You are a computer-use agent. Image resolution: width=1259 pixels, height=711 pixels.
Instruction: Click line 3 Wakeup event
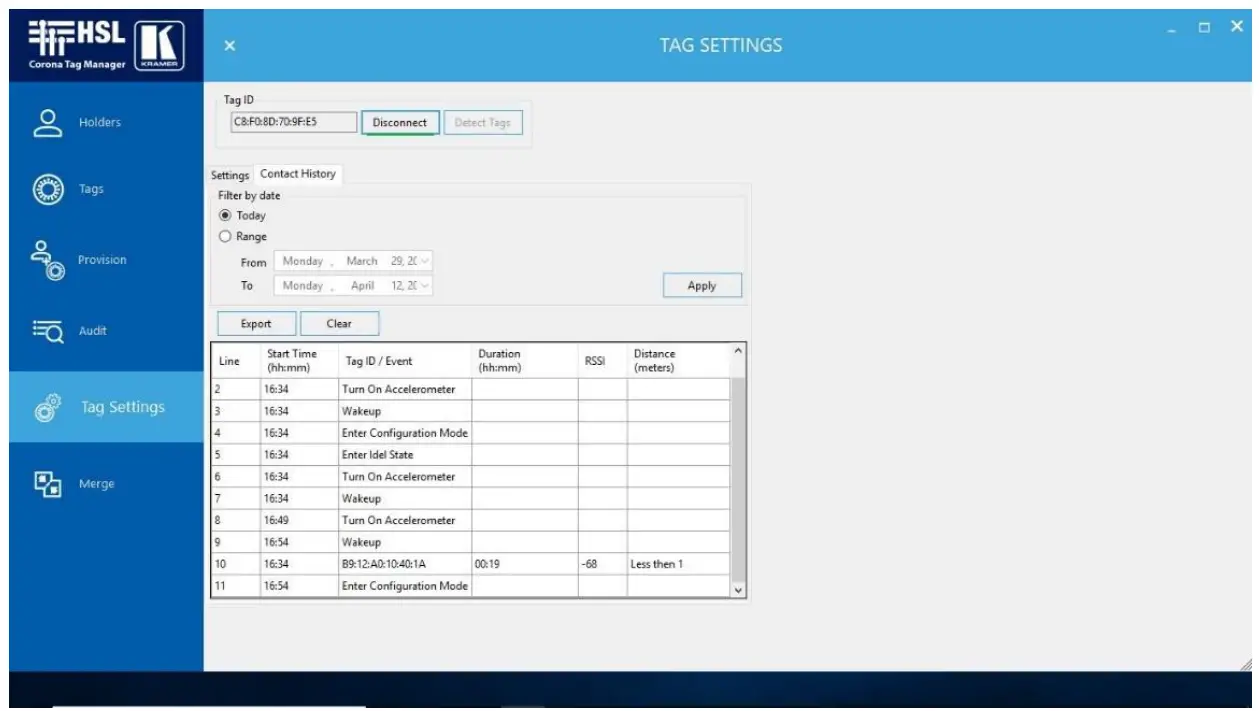(405, 411)
